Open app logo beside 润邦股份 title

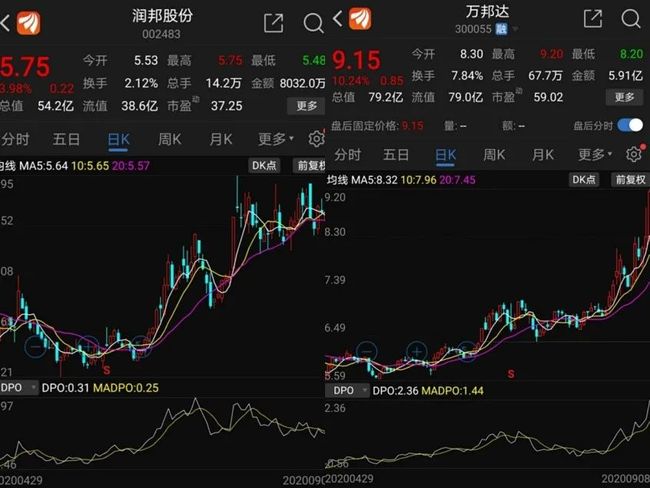[29, 22]
